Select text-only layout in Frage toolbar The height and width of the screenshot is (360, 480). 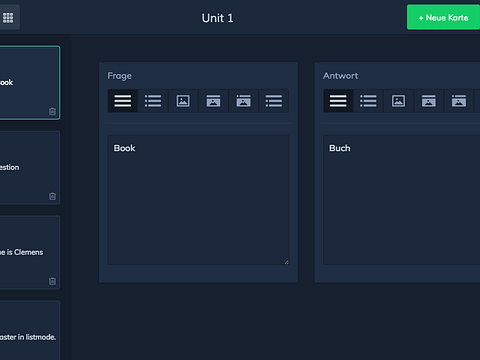point(123,101)
